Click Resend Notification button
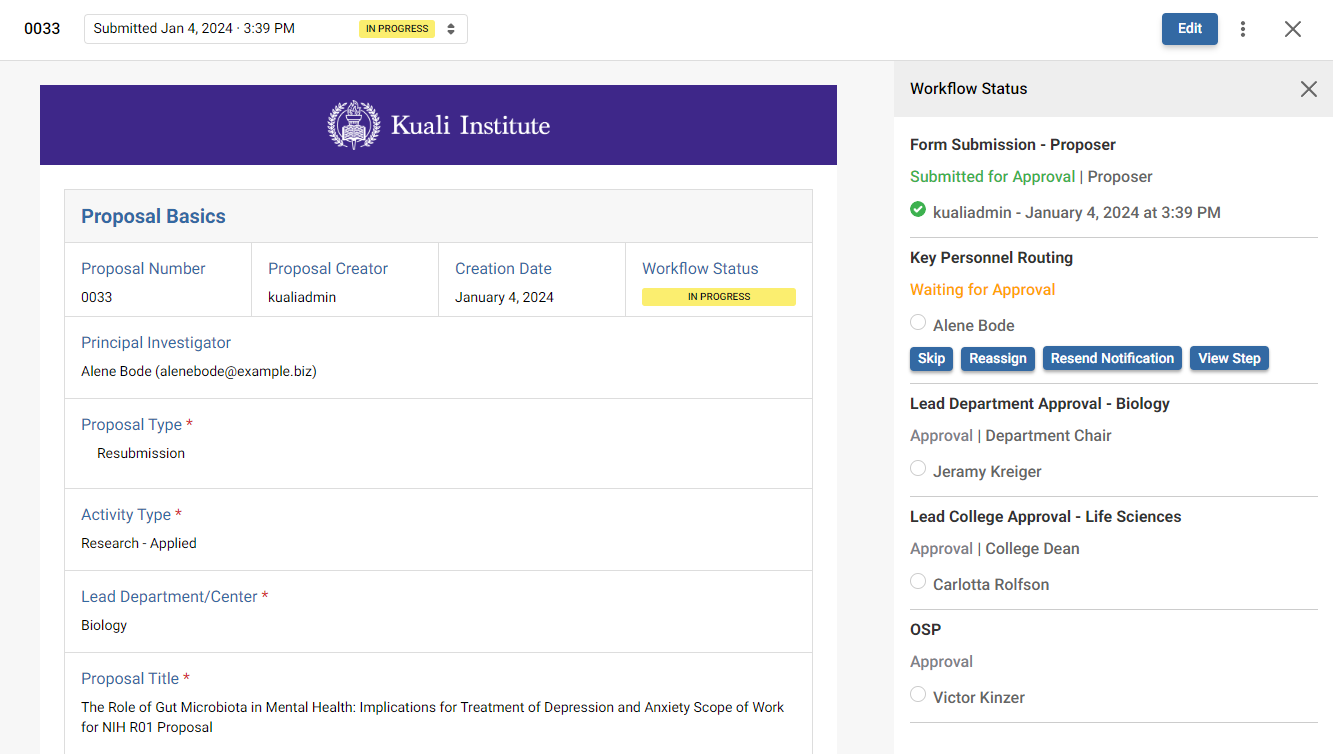The image size is (1333, 754). pos(1112,359)
